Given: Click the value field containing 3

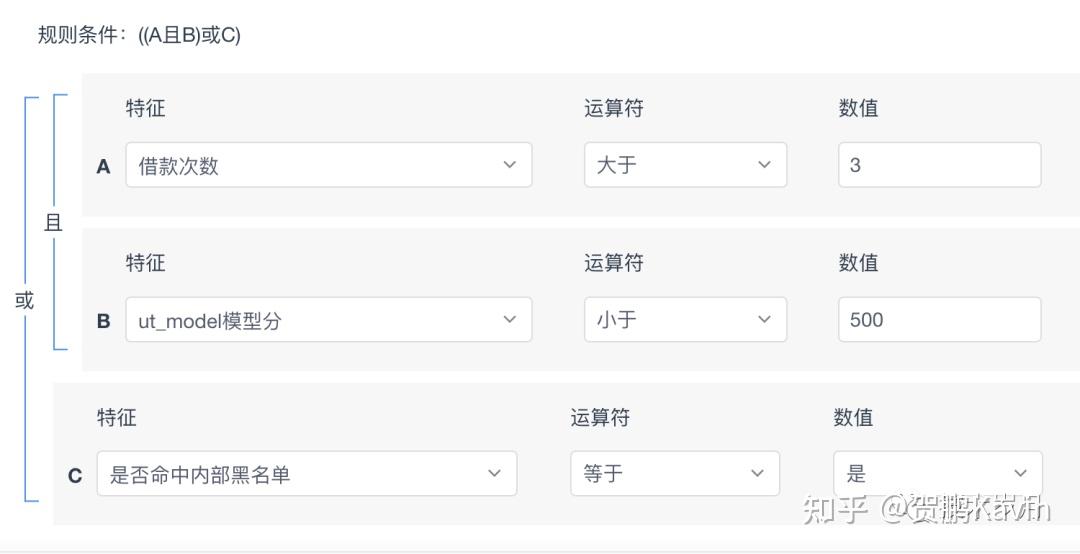Looking at the screenshot, I should (939, 165).
